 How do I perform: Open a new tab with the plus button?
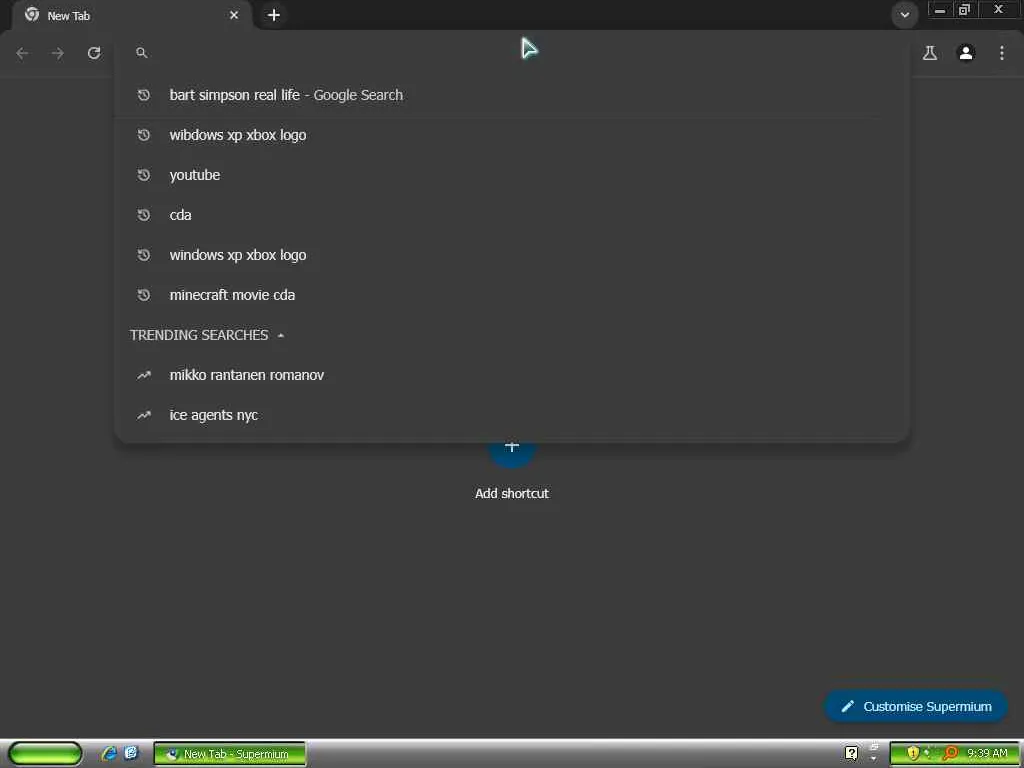[274, 15]
